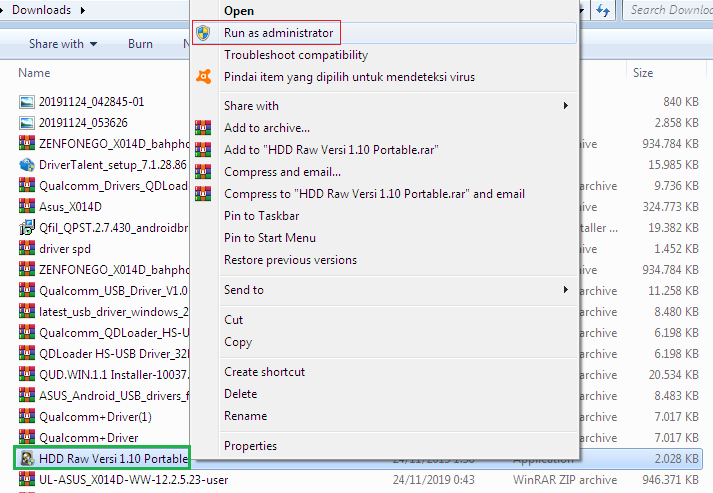Click the Qfil_QPST installer file icon
The width and height of the screenshot is (713, 493).
coord(27,227)
